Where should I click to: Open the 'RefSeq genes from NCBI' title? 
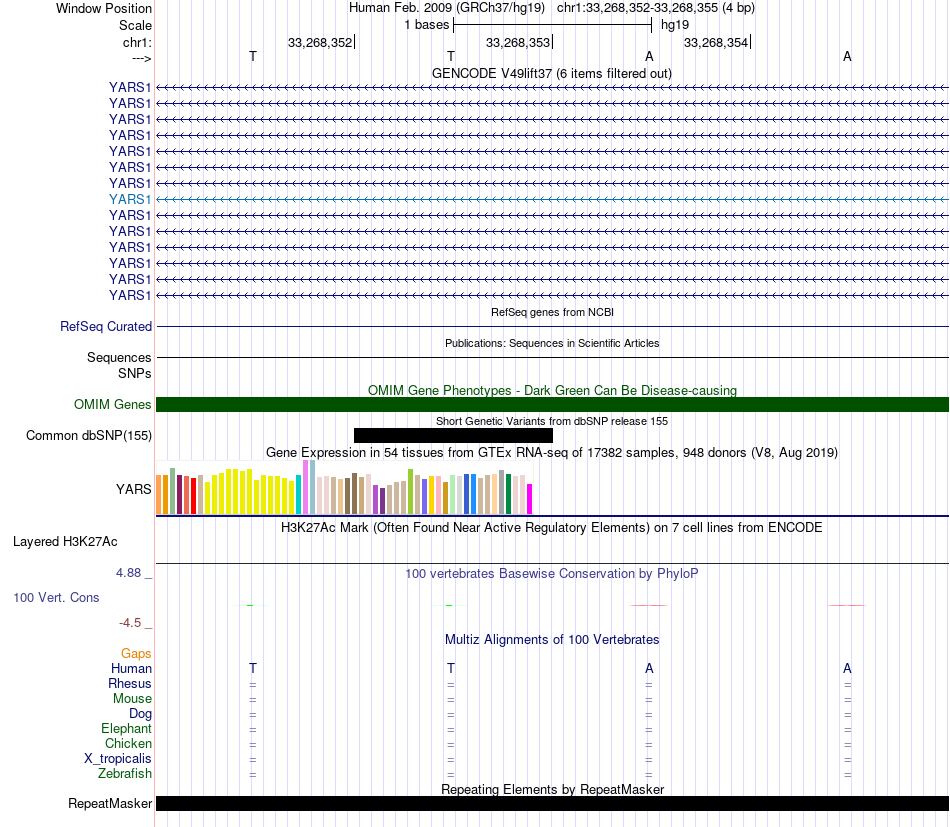[552, 312]
